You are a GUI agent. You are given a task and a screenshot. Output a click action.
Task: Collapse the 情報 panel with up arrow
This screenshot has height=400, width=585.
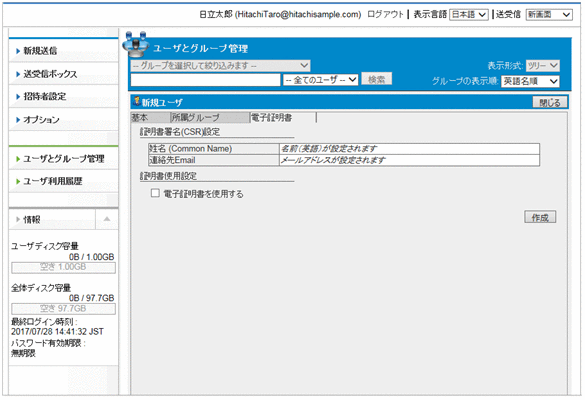(x=107, y=219)
